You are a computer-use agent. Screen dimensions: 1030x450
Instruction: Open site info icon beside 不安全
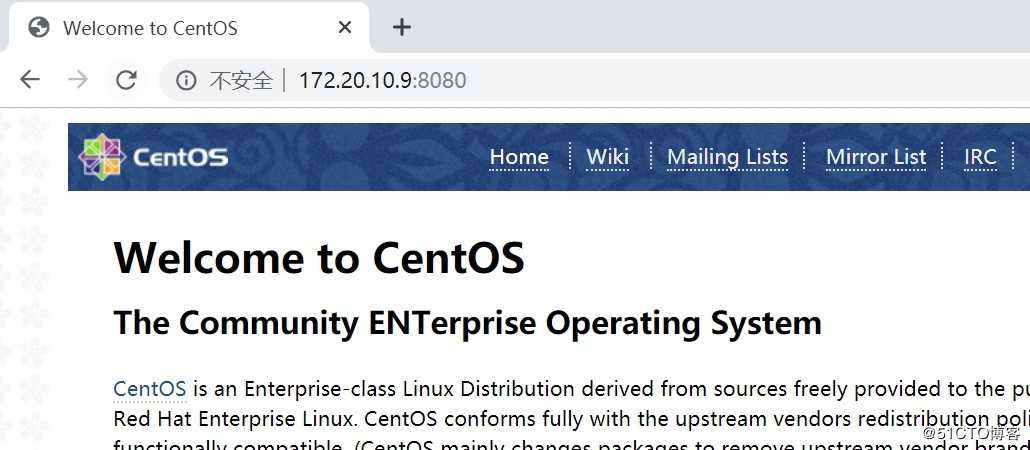click(186, 80)
